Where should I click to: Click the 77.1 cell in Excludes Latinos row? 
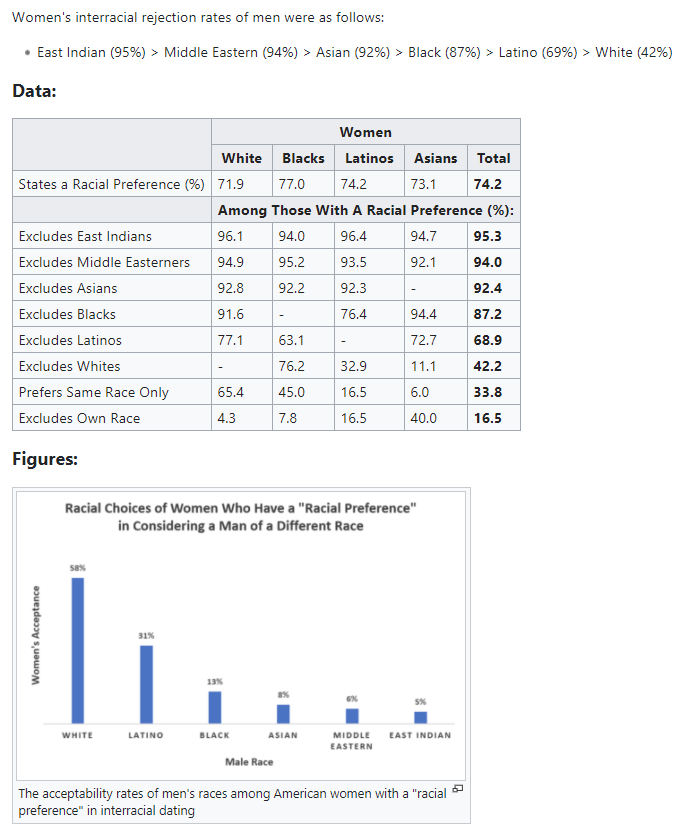242,340
